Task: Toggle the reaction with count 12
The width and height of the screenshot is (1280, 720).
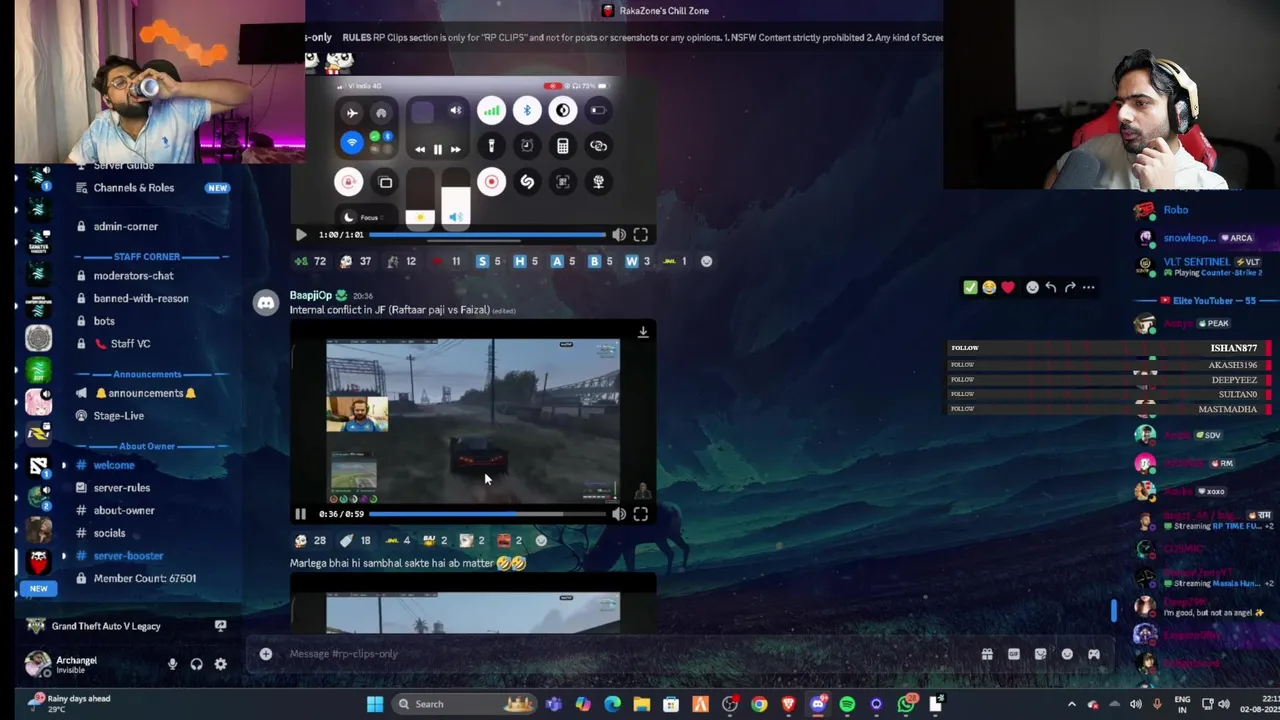Action: pyautogui.click(x=401, y=261)
